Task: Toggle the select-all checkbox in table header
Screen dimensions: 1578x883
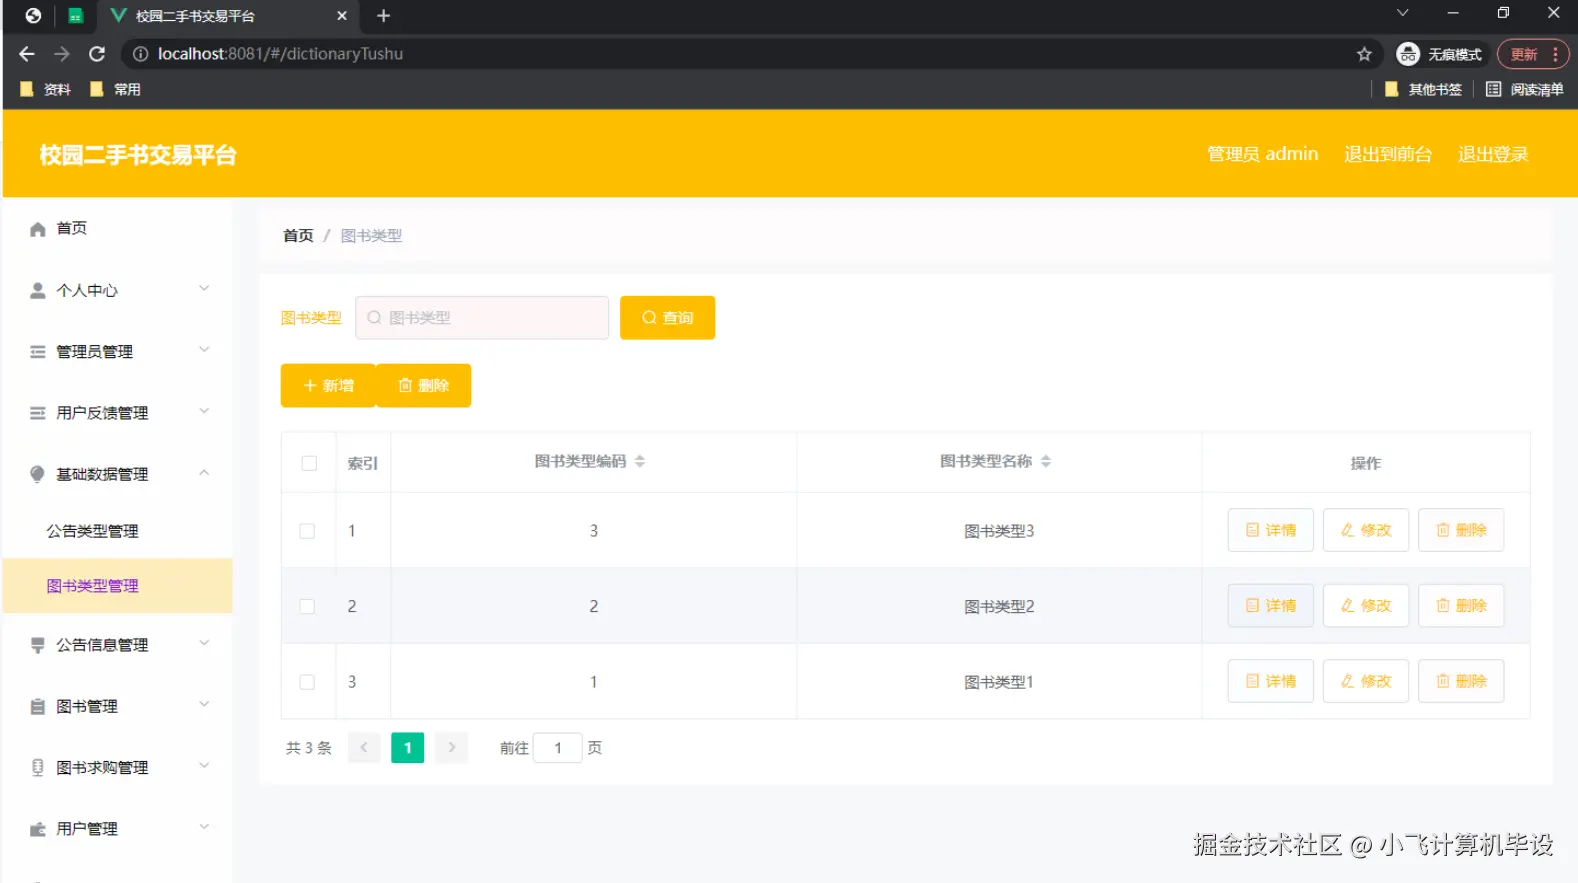Action: pyautogui.click(x=309, y=463)
